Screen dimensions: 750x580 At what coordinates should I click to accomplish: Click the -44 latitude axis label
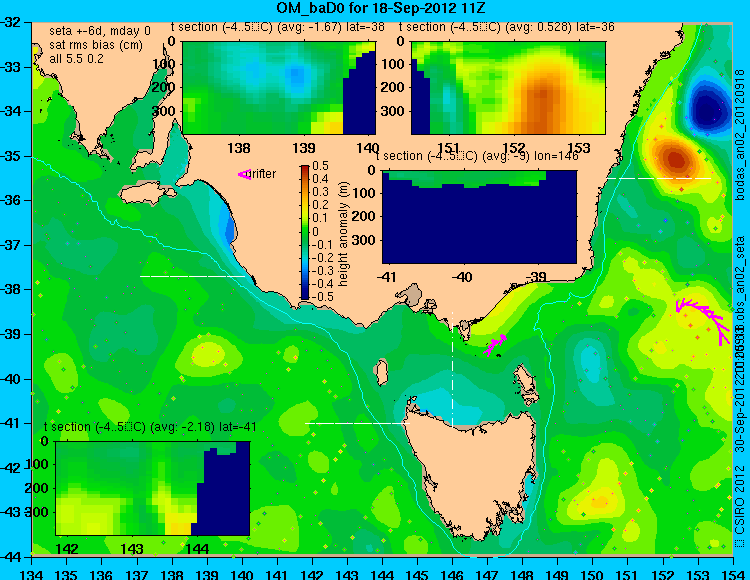[12, 557]
